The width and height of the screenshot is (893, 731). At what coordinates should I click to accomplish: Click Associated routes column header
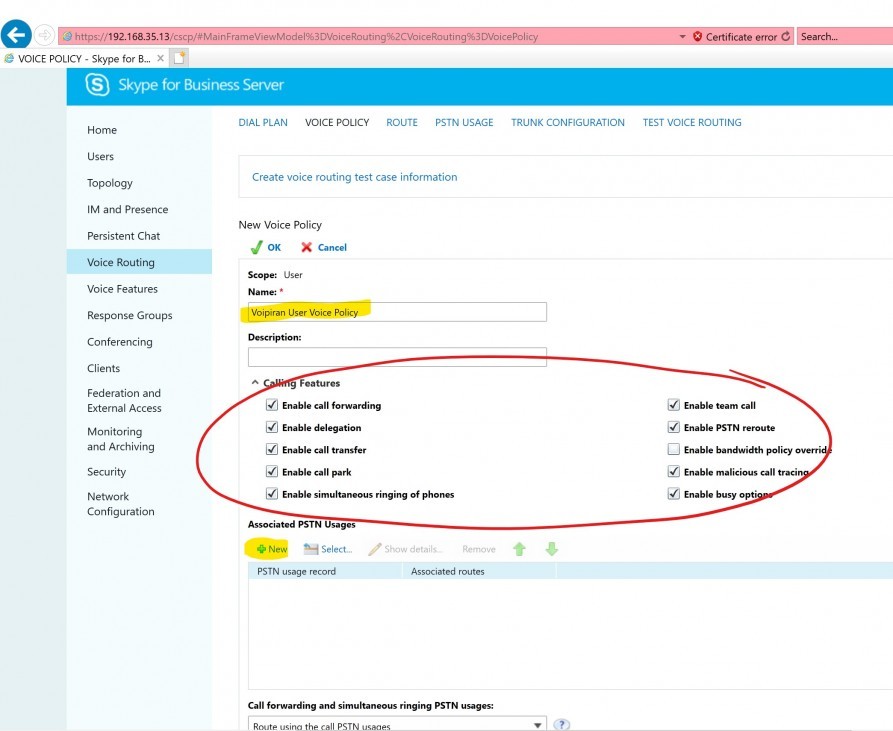pyautogui.click(x=479, y=571)
